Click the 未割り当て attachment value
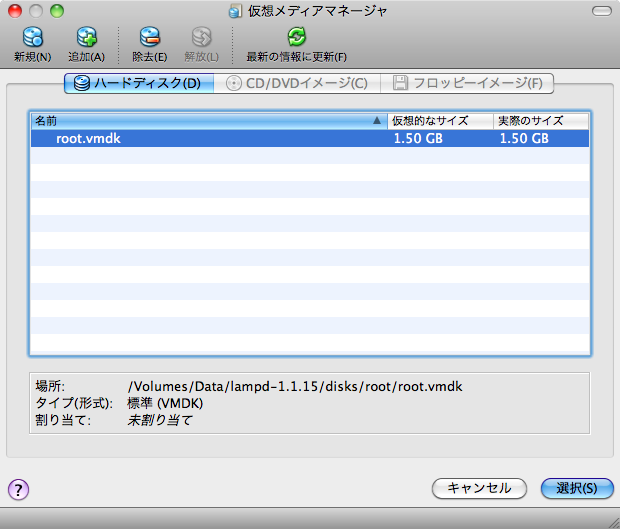 point(160,420)
